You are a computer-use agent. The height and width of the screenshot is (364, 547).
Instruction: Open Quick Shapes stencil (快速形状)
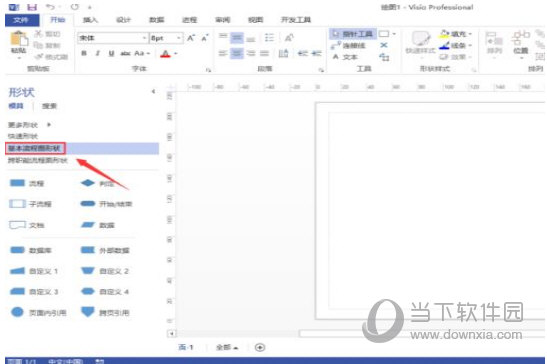[23, 136]
